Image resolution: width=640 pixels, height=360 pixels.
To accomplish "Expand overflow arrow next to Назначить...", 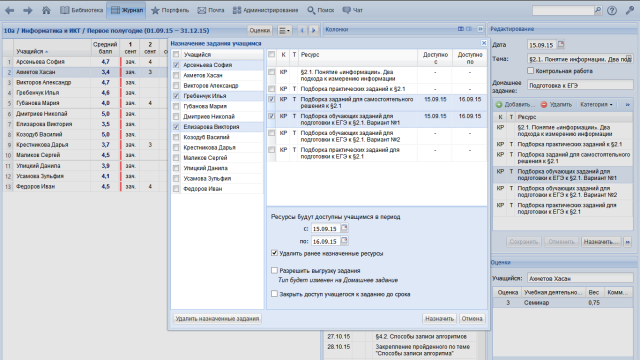I will pyautogui.click(x=628, y=242).
